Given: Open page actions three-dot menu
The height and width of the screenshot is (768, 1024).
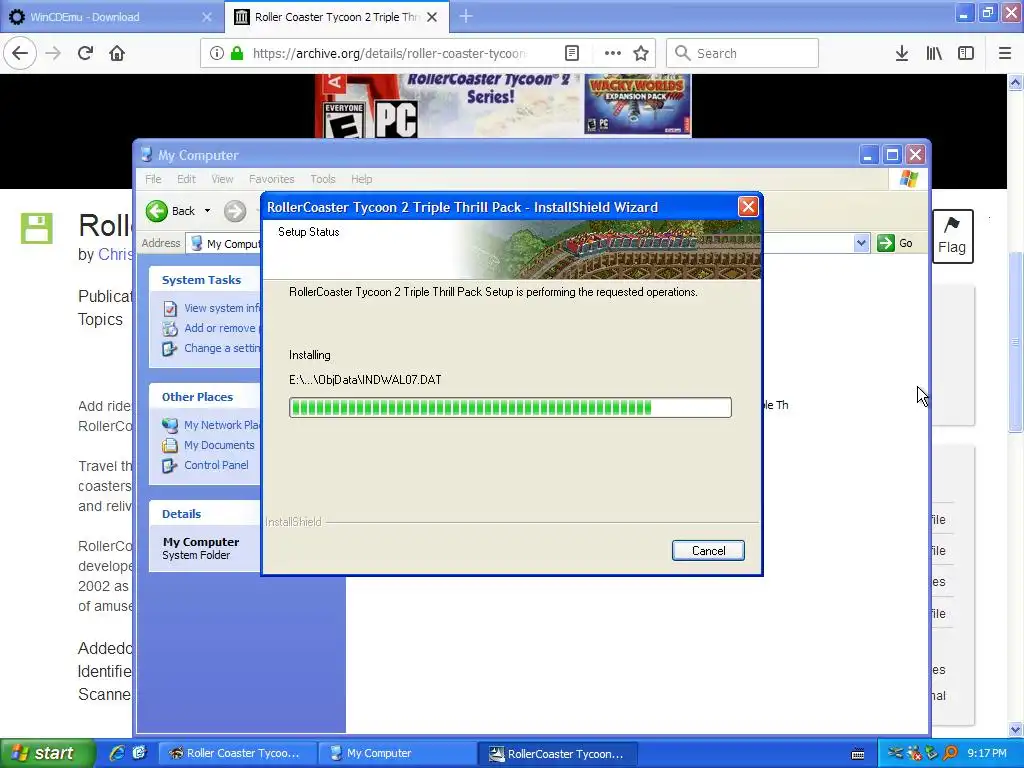Looking at the screenshot, I should [x=613, y=53].
